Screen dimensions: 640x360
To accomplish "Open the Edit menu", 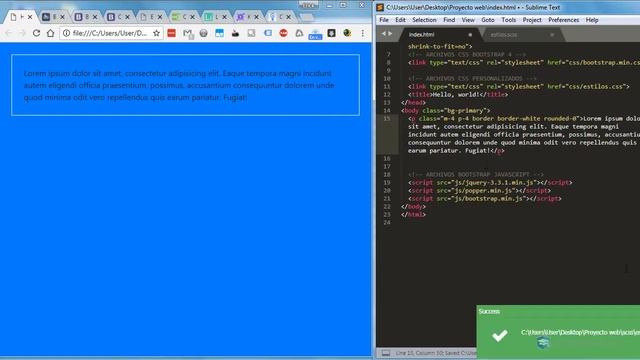I will 400,20.
